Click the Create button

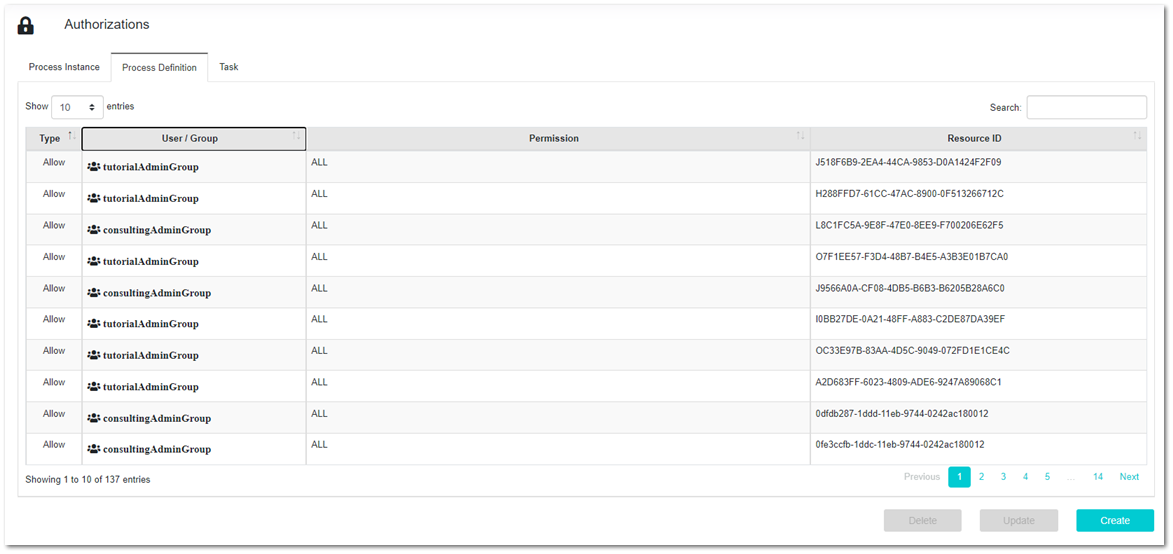click(1115, 520)
